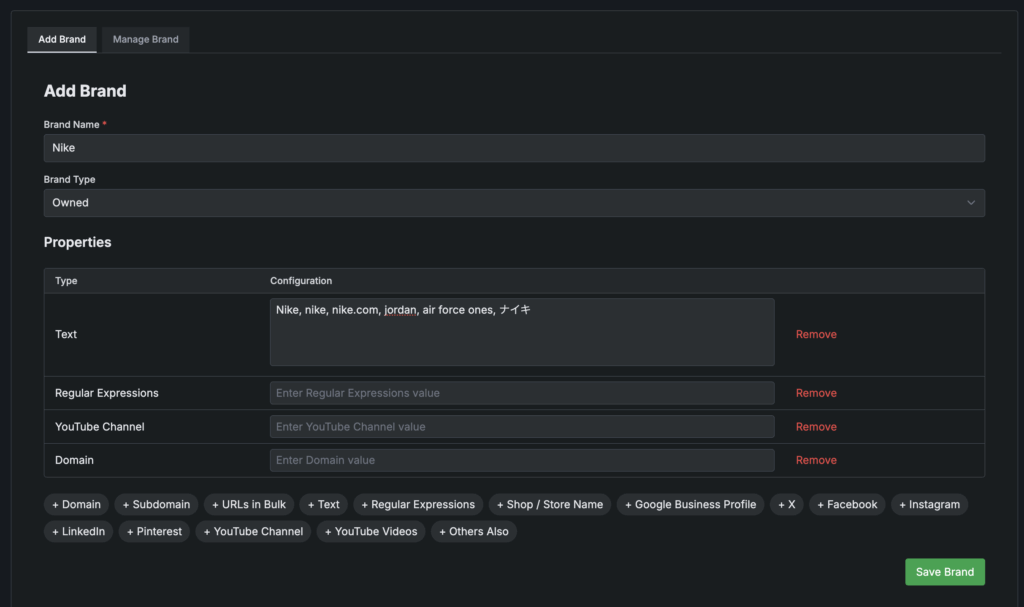The image size is (1024, 607).
Task: Click the Domain value input field
Action: pyautogui.click(x=521, y=460)
